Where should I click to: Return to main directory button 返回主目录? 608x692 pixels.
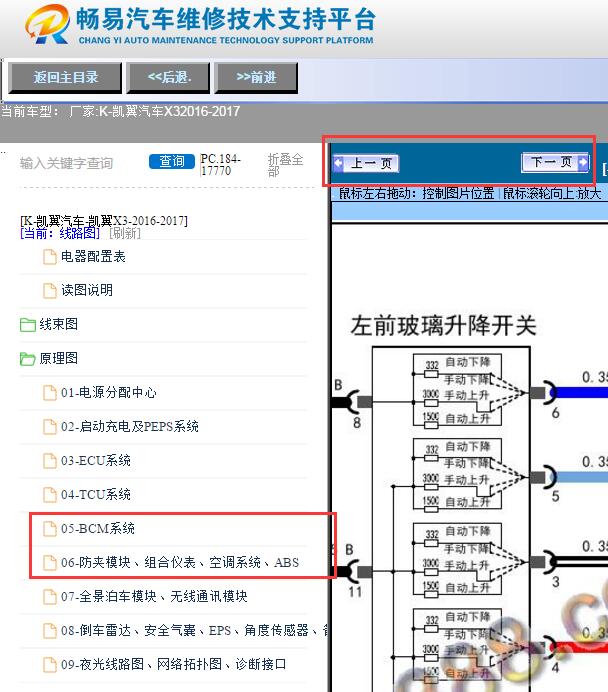tap(65, 78)
